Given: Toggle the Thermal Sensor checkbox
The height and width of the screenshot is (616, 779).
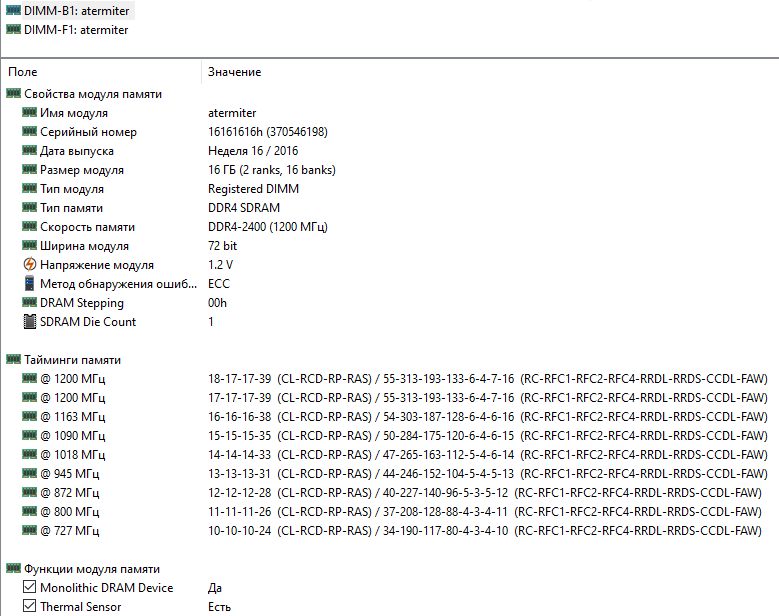Looking at the screenshot, I should tap(29, 606).
